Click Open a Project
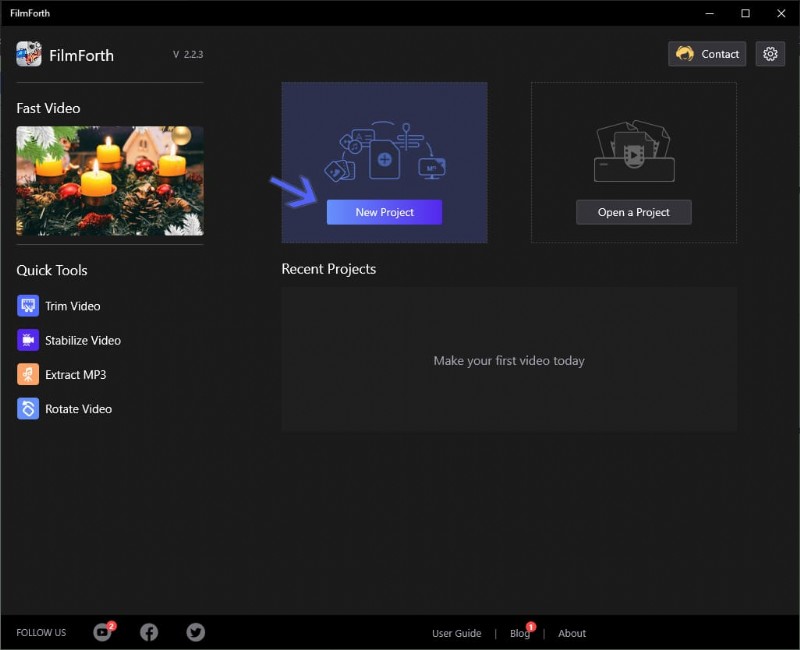Image resolution: width=800 pixels, height=650 pixels. point(633,212)
